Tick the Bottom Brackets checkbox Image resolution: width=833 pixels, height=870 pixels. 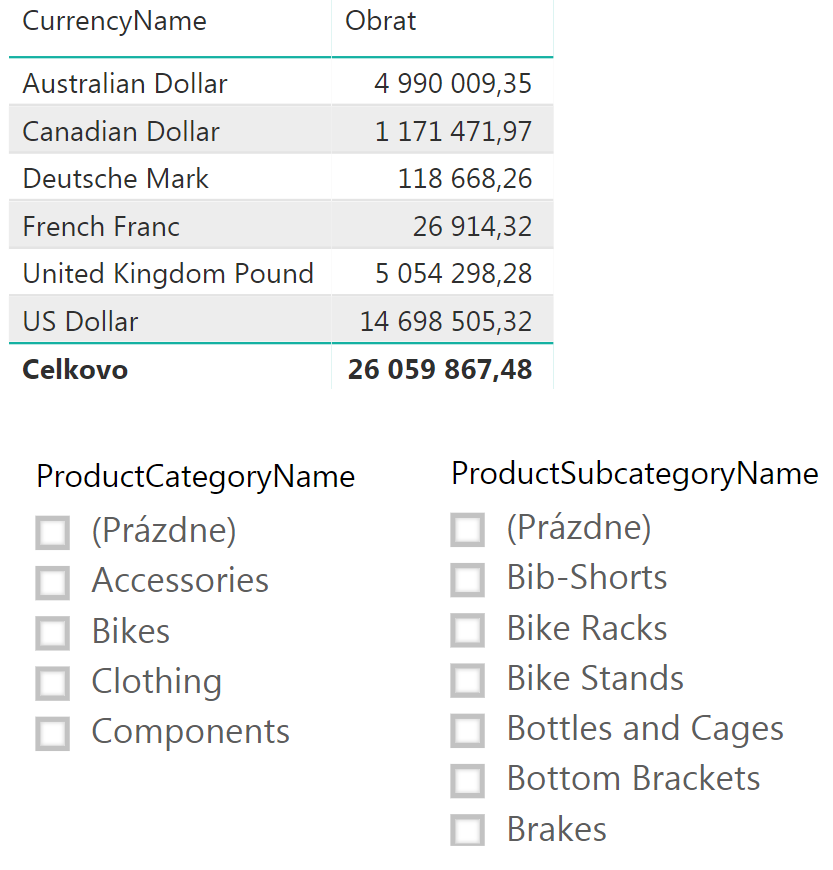[x=467, y=781]
